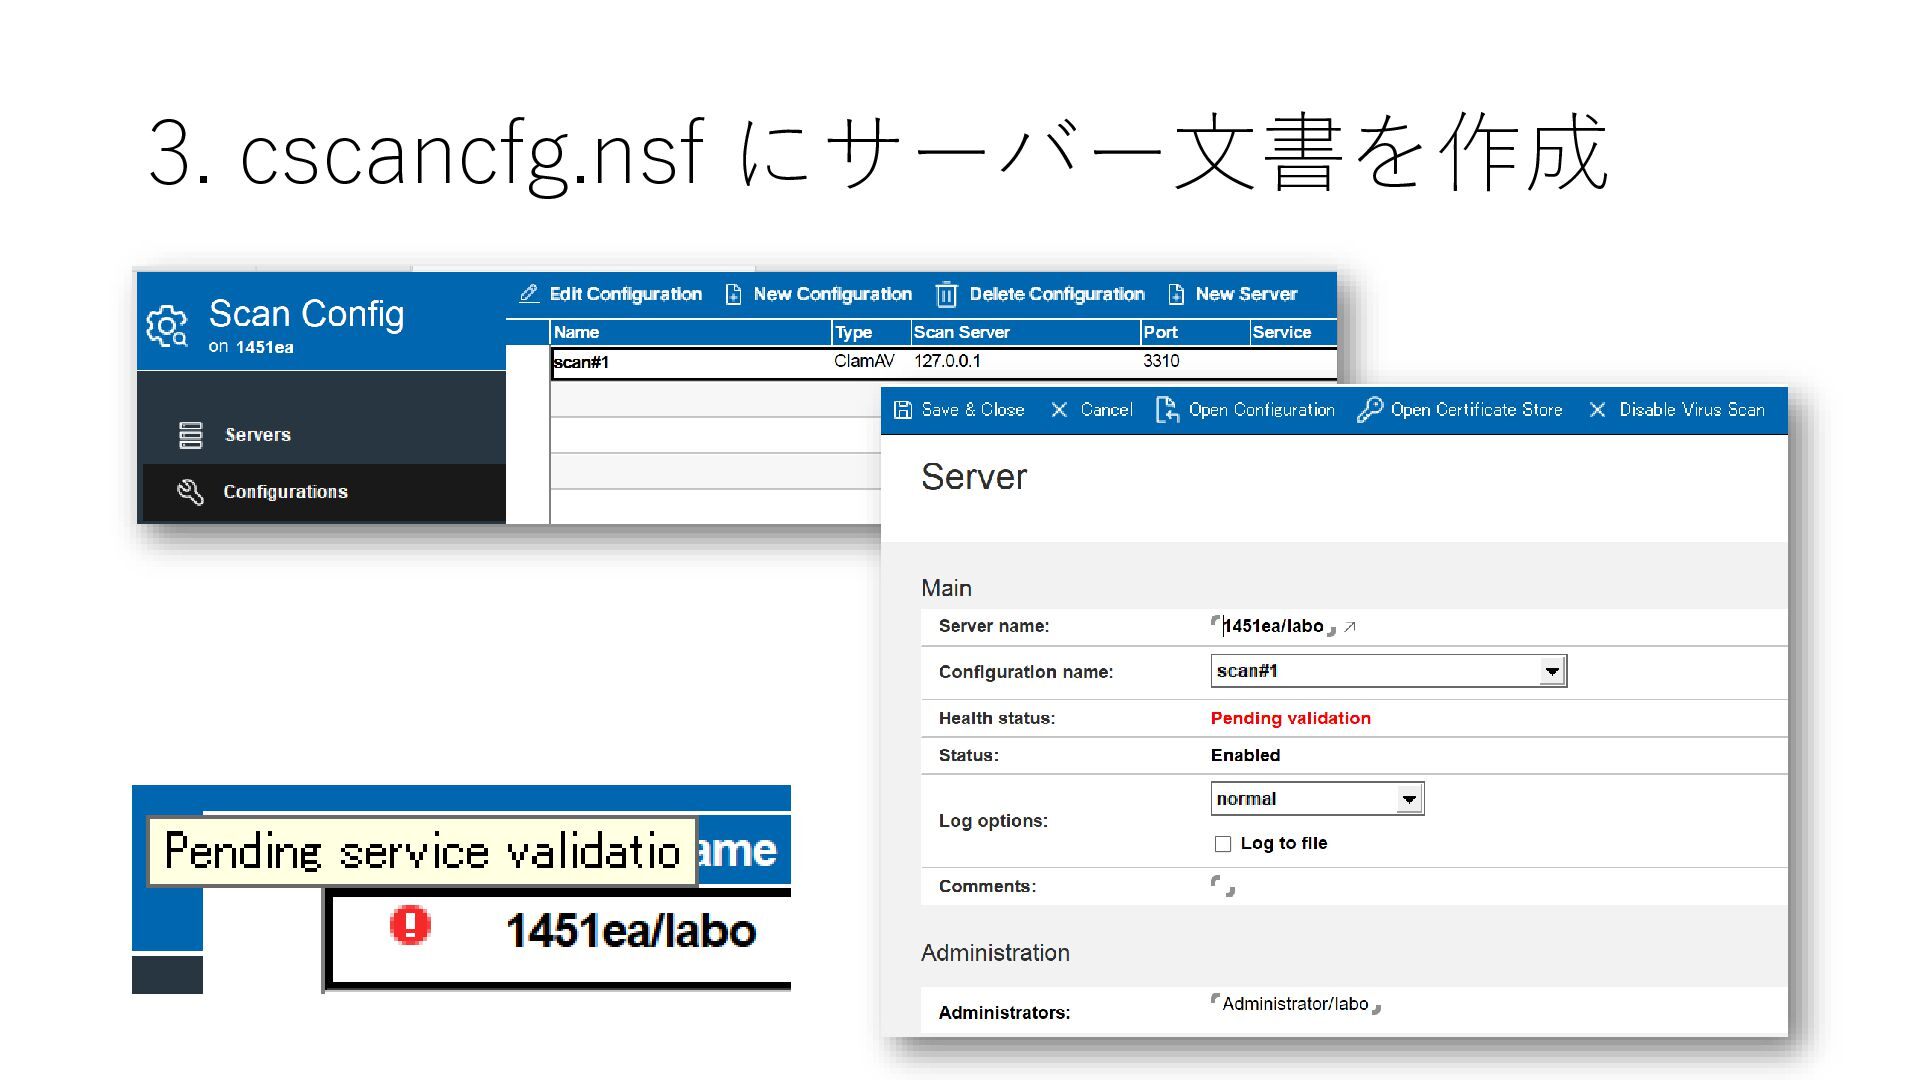The width and height of the screenshot is (1920, 1080).
Task: Expand the Configuration name dropdown
Action: click(x=1551, y=671)
